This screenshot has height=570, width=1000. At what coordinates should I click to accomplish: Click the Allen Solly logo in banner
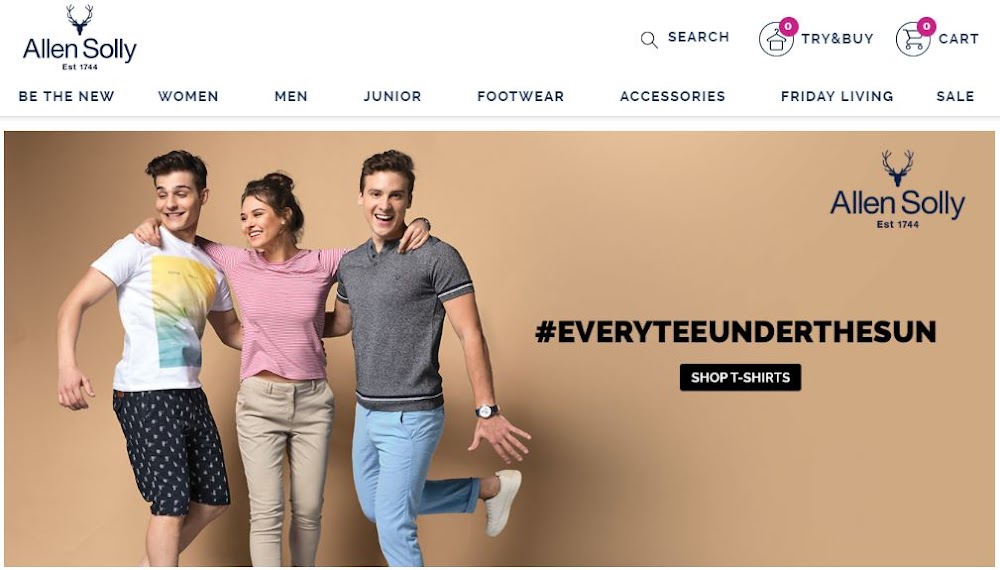pos(897,189)
